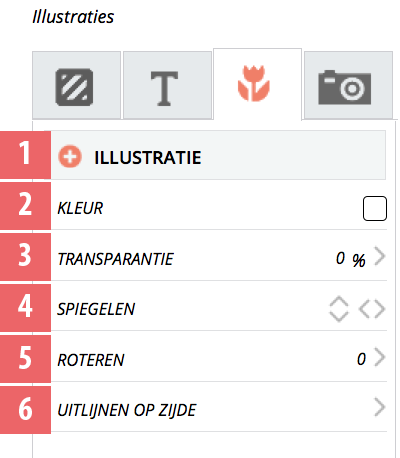Screen dimensions: 400x458
Task: Open the camera Photo tab
Action: 345,87
